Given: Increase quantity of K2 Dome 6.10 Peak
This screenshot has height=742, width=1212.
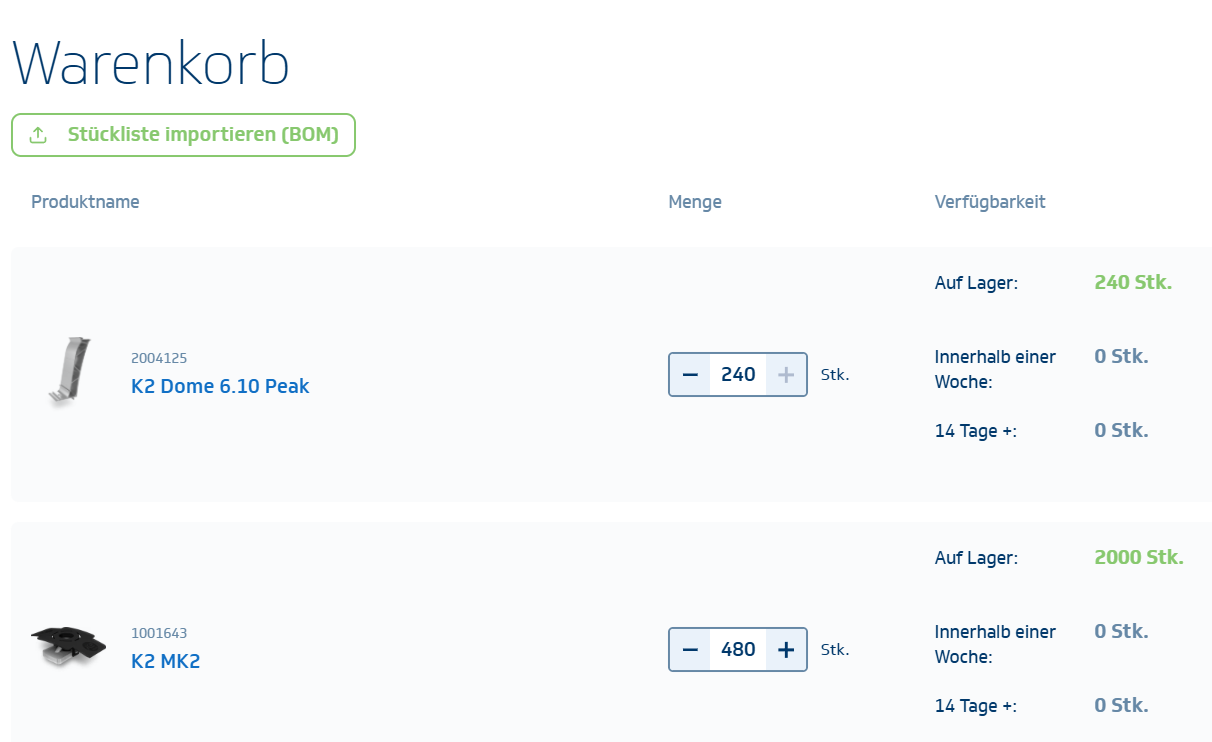Looking at the screenshot, I should (x=786, y=375).
